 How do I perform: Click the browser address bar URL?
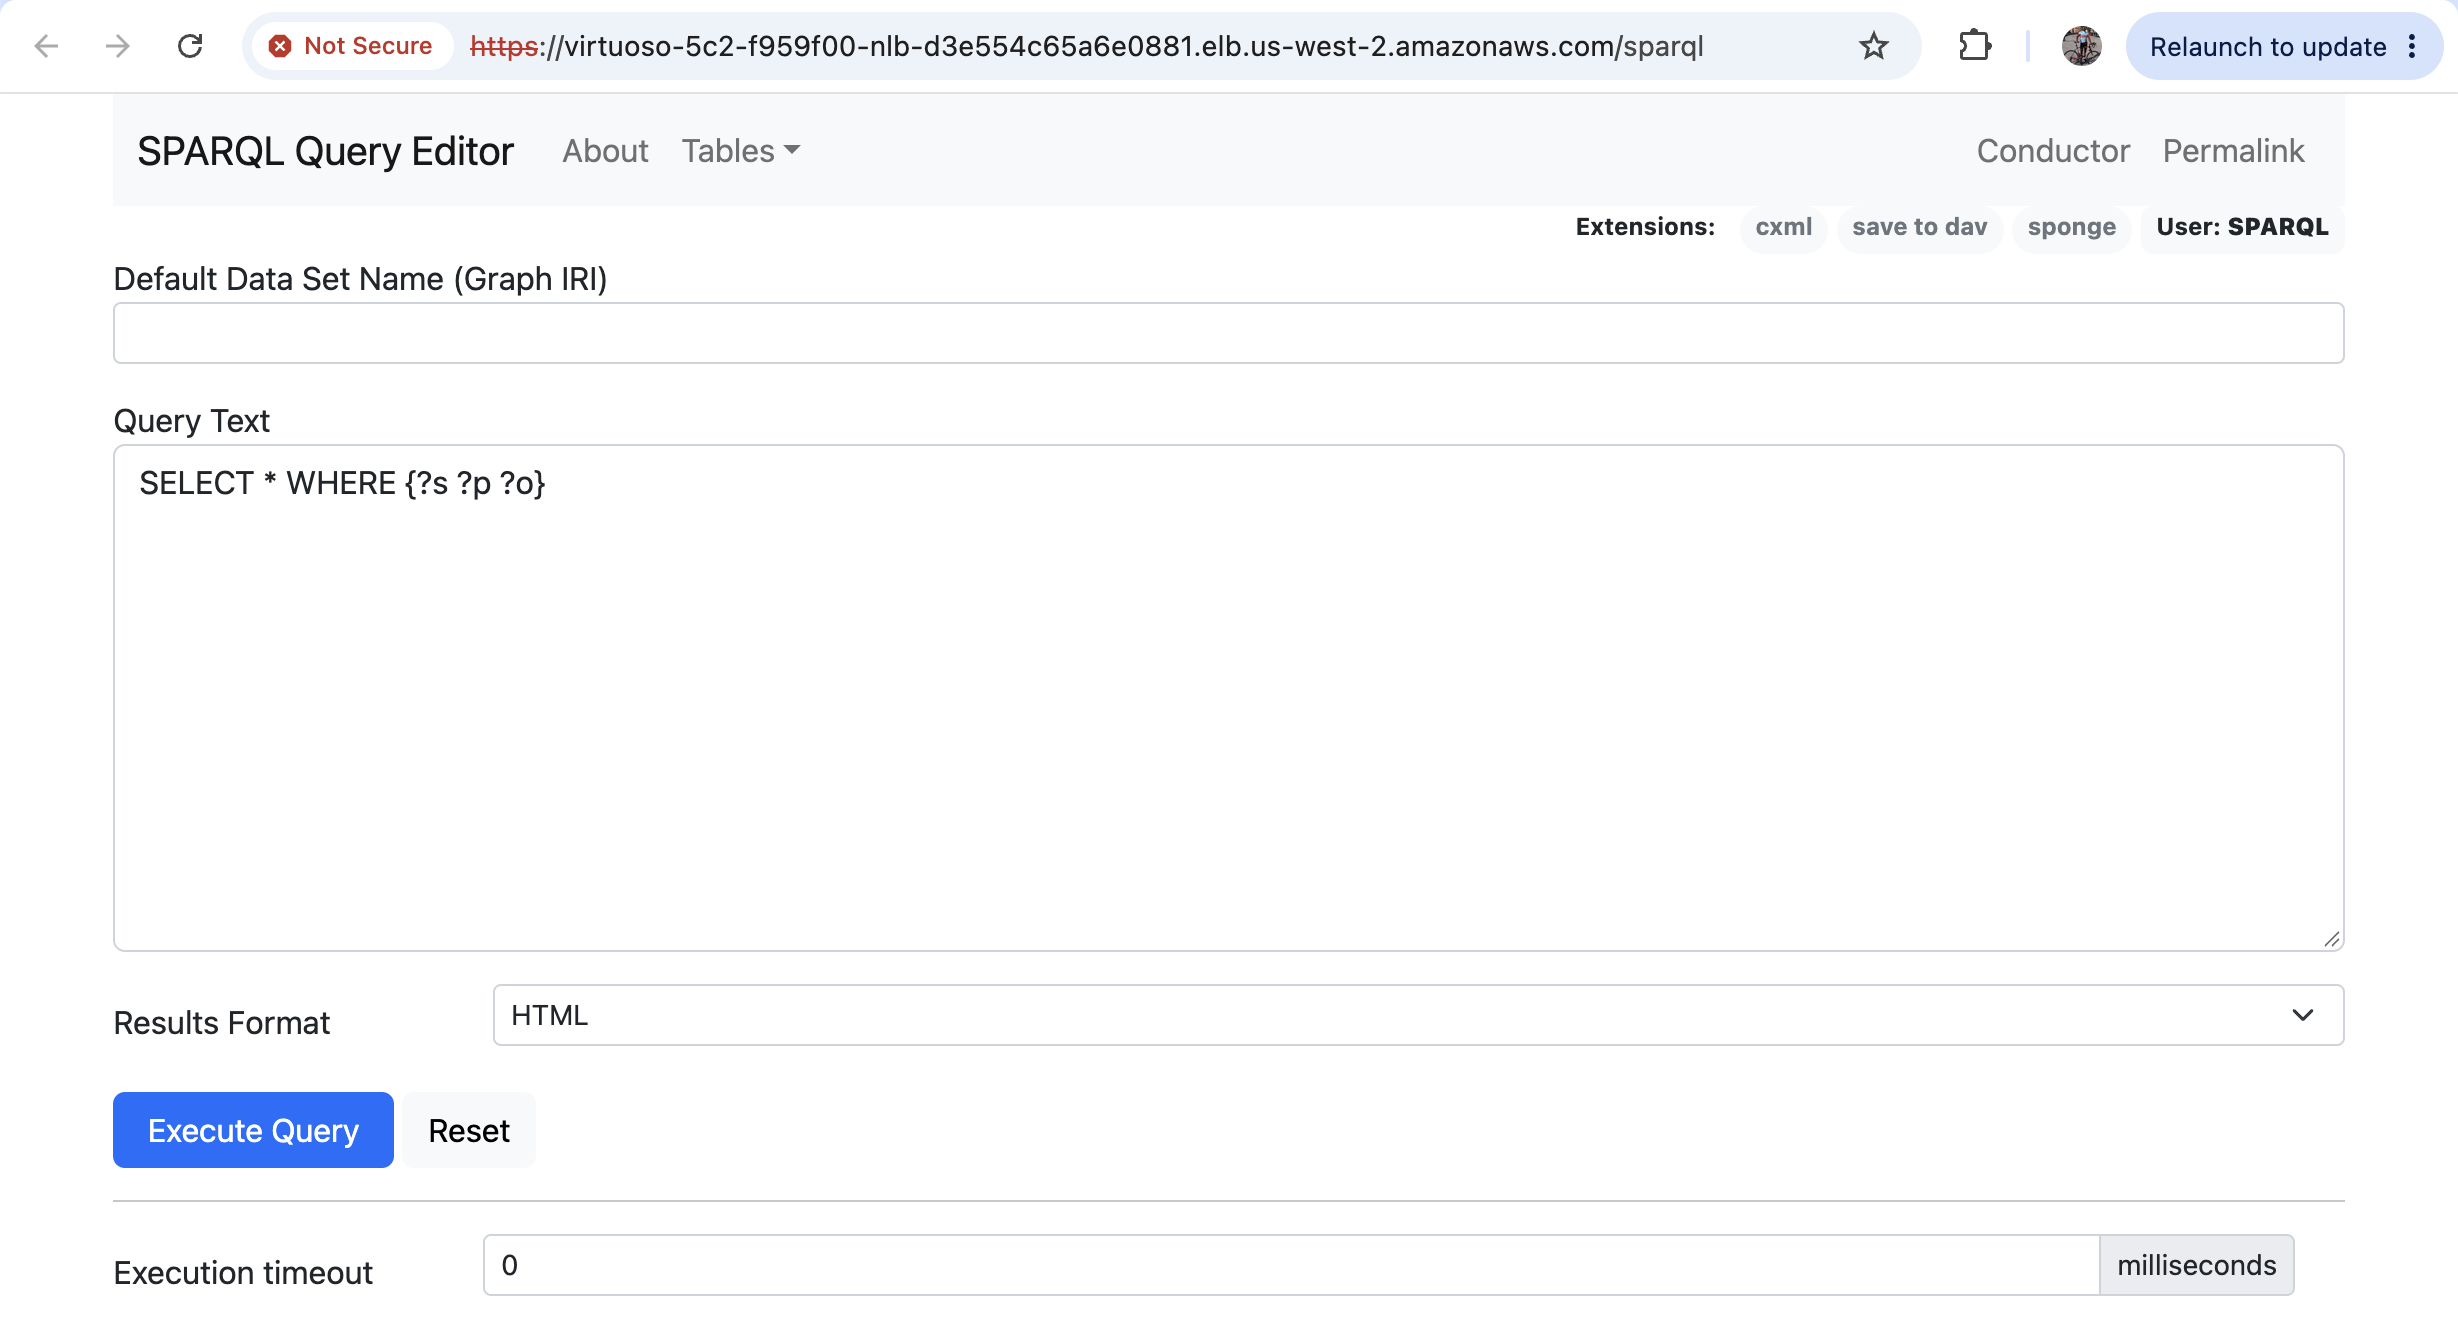pos(1086,46)
